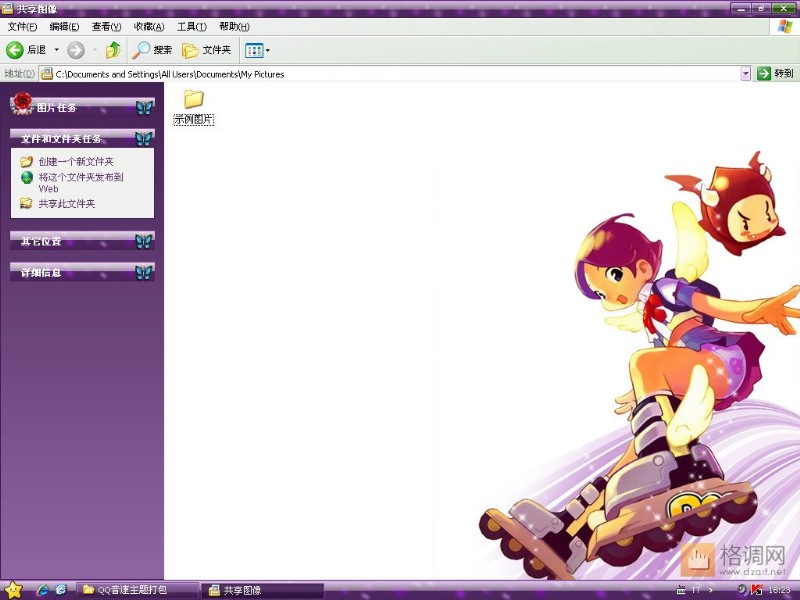This screenshot has width=800, height=600.
Task: Click 共享此文件夹 link
Action: tap(67, 204)
